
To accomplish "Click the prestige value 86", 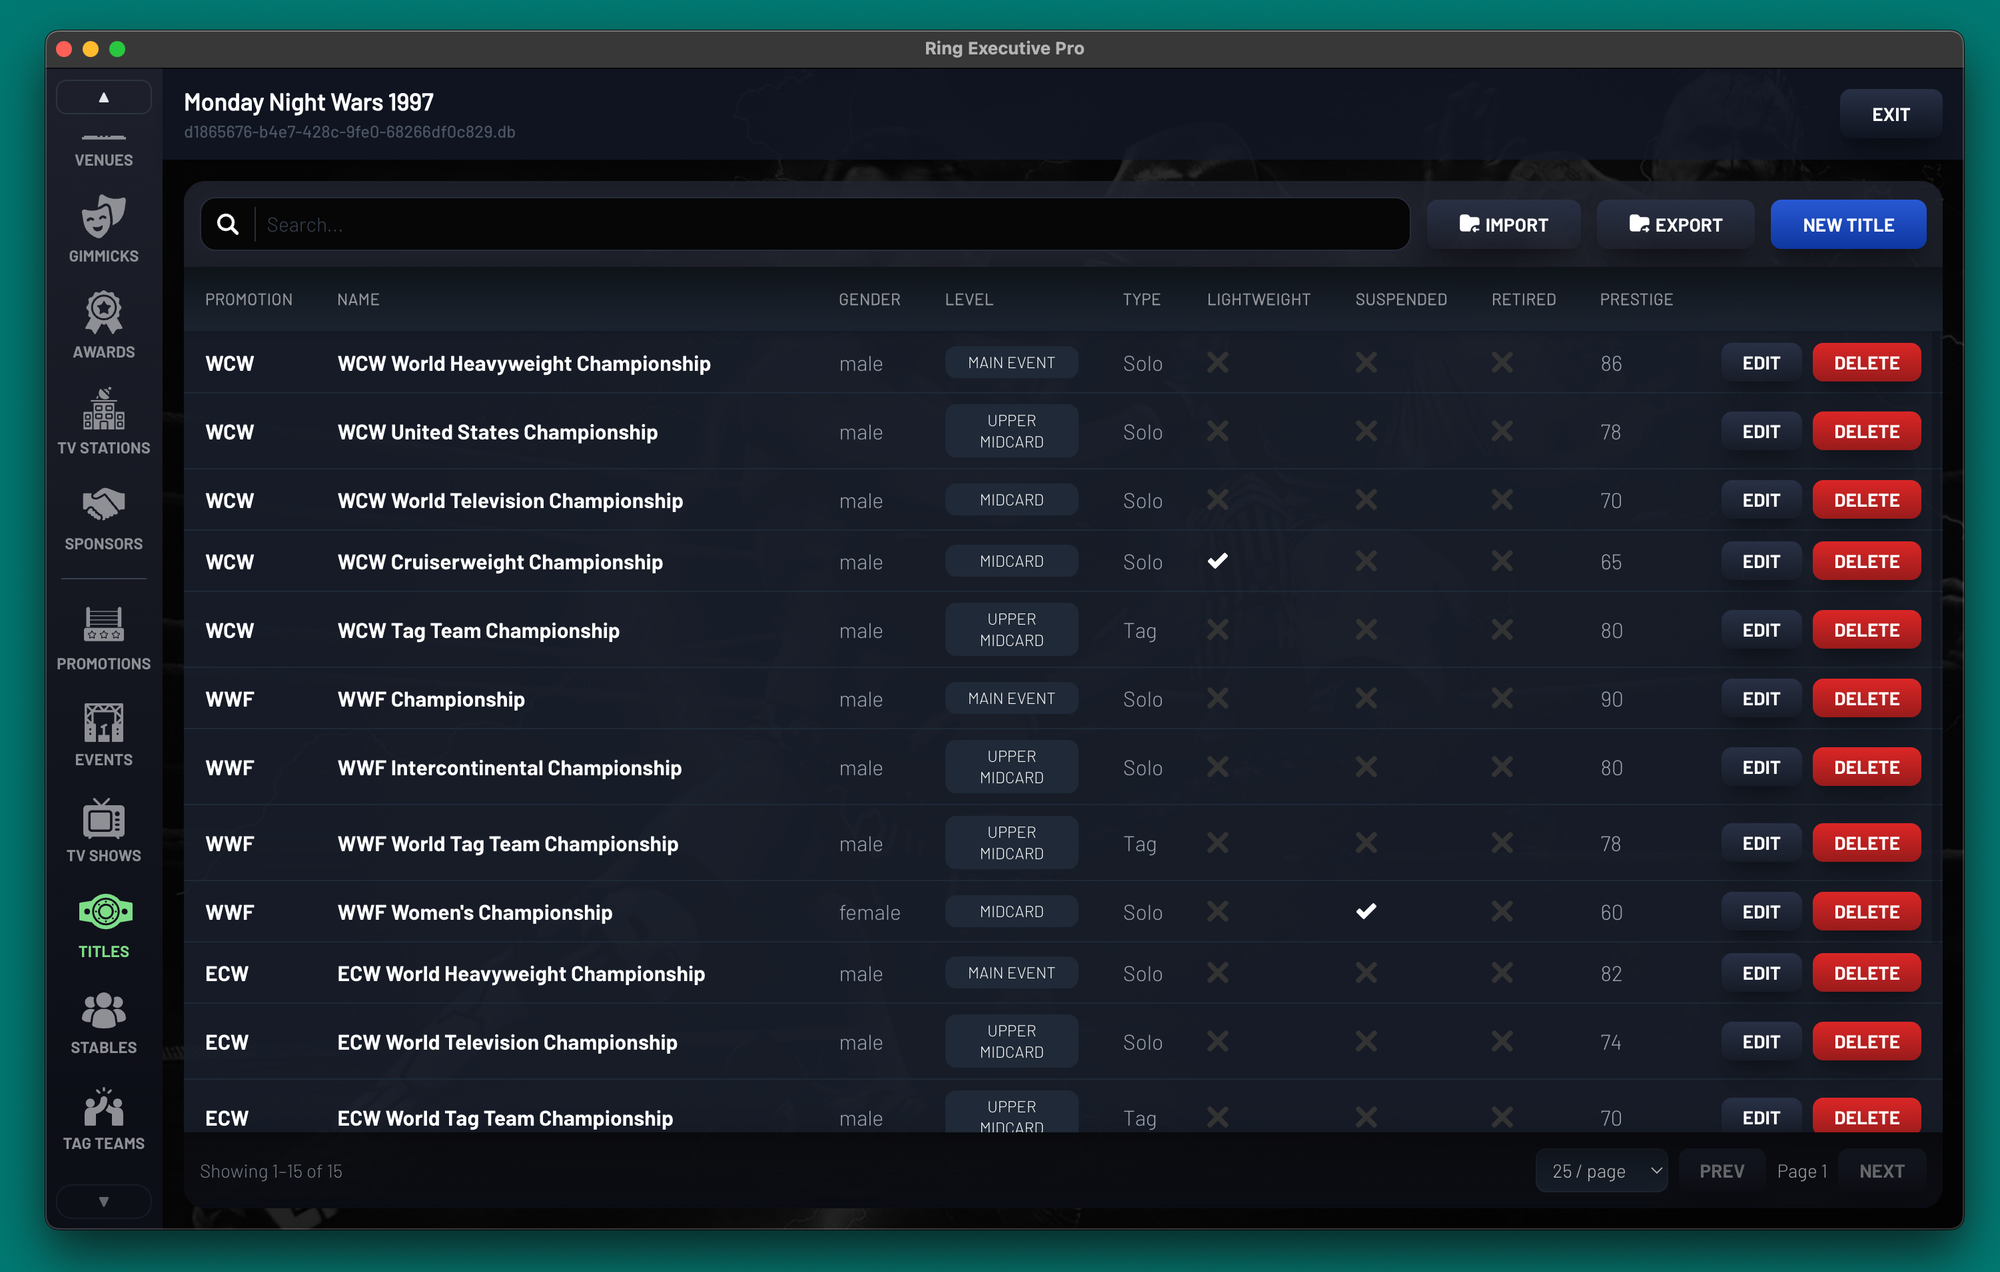I will tap(1611, 363).
